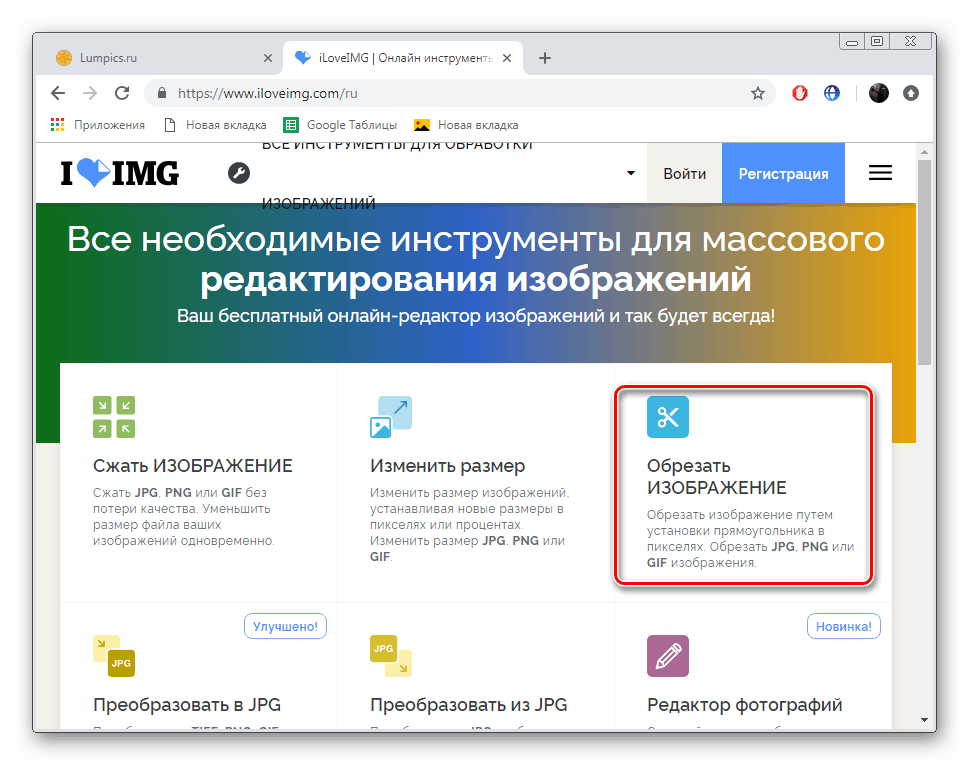
Task: Open a new browser tab
Action: pyautogui.click(x=544, y=58)
